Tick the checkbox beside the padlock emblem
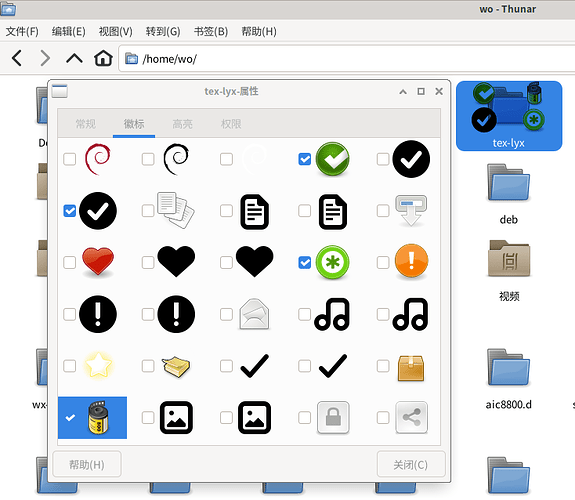This screenshot has height=500, width=575. coord(304,417)
